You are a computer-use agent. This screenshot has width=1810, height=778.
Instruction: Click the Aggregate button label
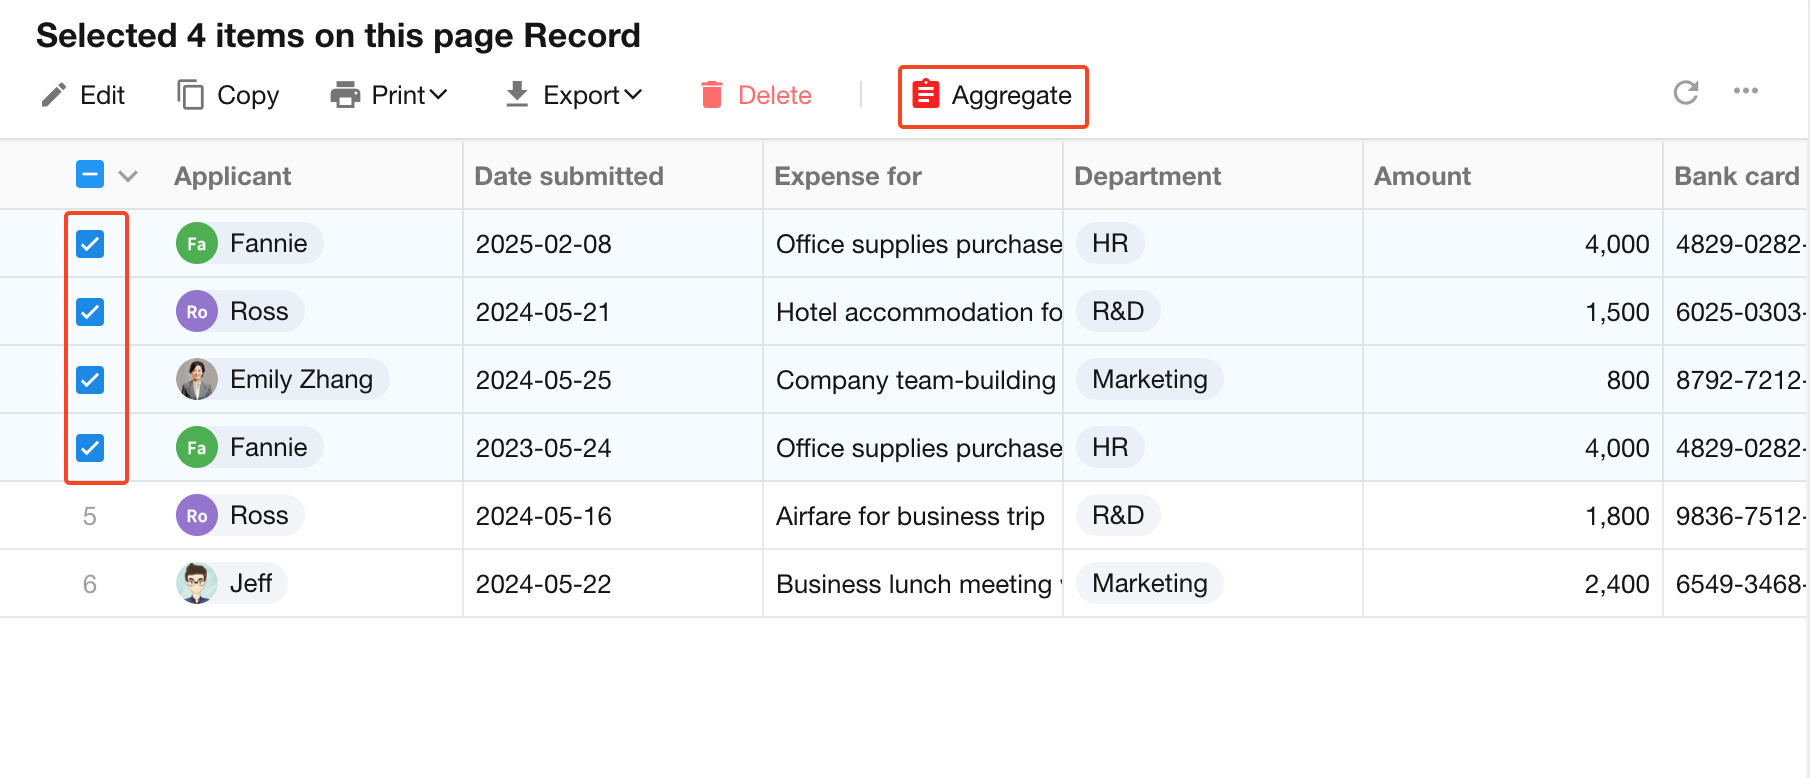pyautogui.click(x=1011, y=96)
